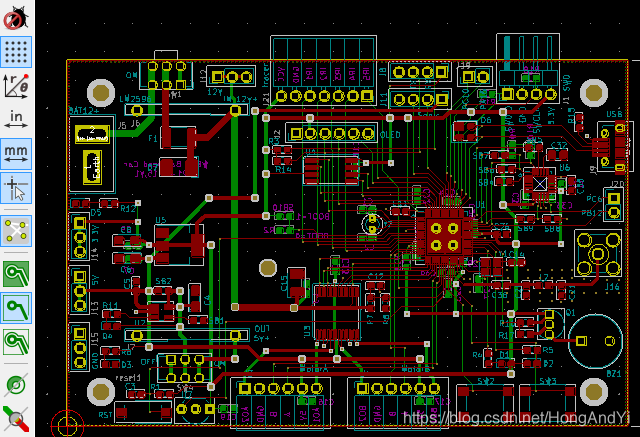Select the top-left mounting hole

[x=101, y=93]
